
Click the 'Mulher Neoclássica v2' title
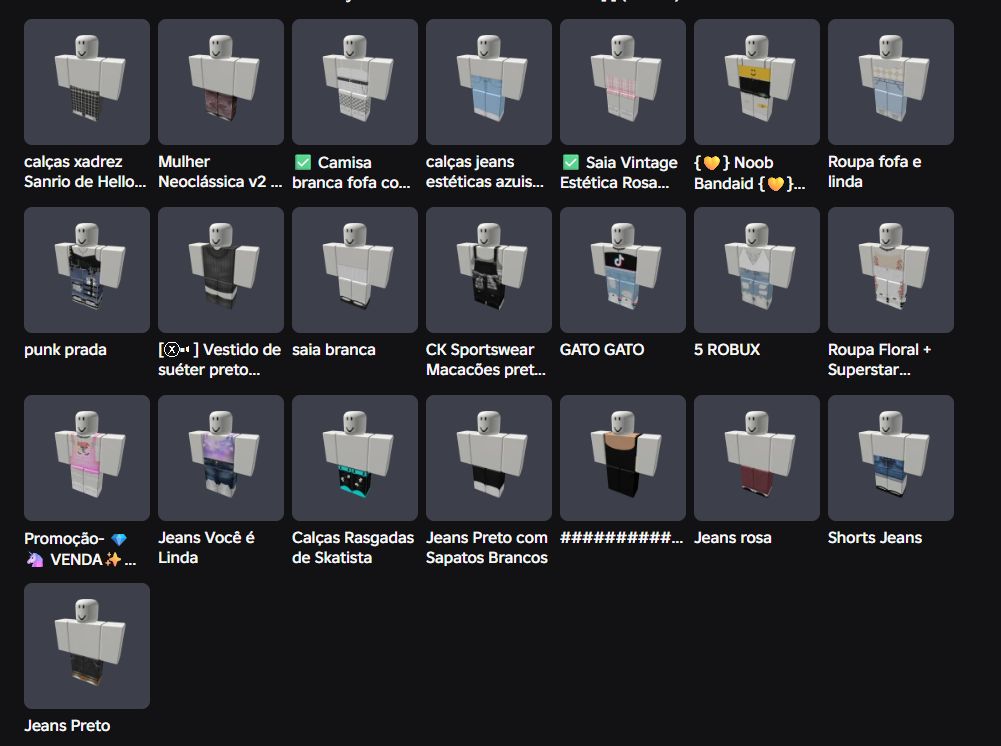pos(220,172)
